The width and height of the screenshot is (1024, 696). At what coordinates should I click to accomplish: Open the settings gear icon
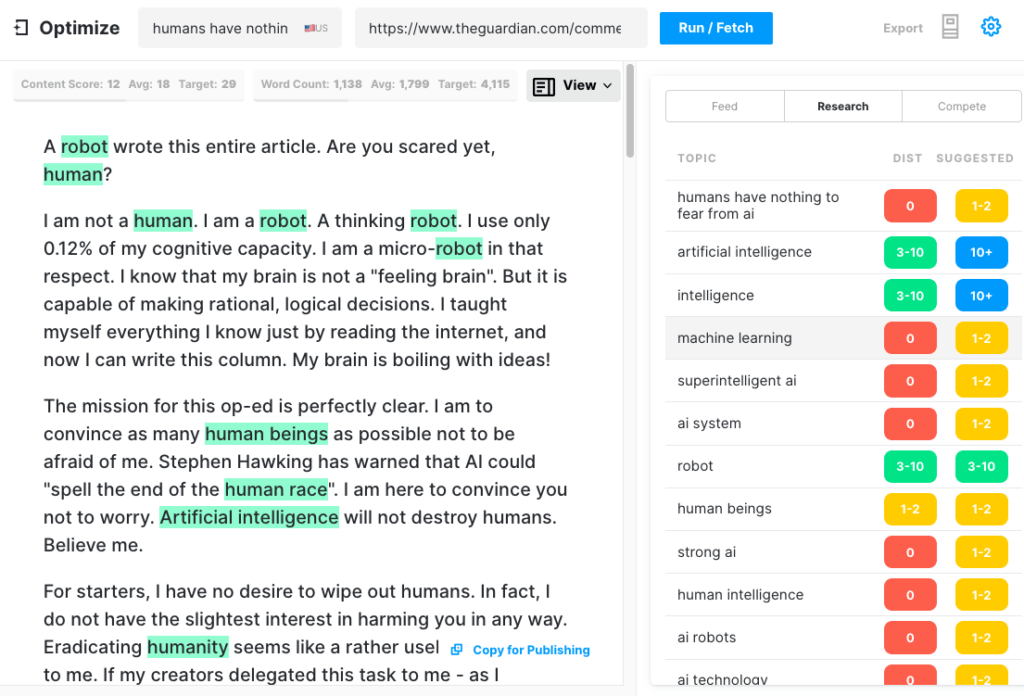pos(990,27)
